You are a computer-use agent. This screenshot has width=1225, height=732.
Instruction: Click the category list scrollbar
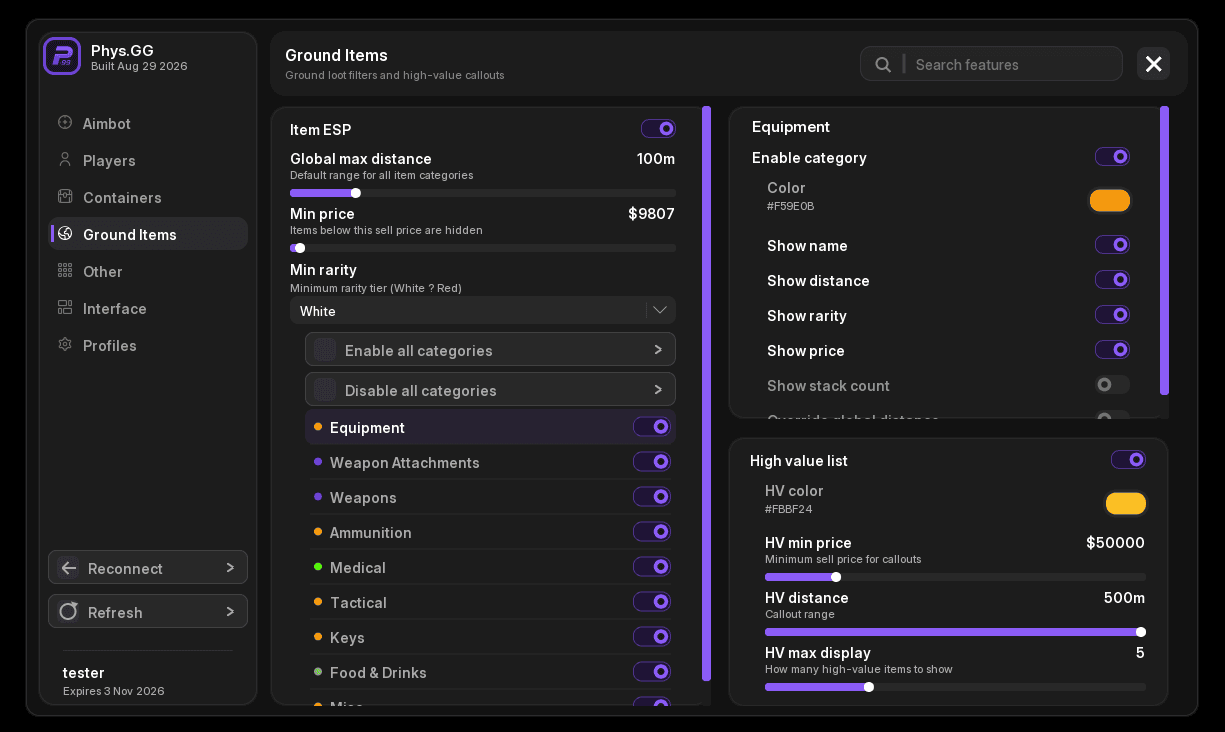707,394
